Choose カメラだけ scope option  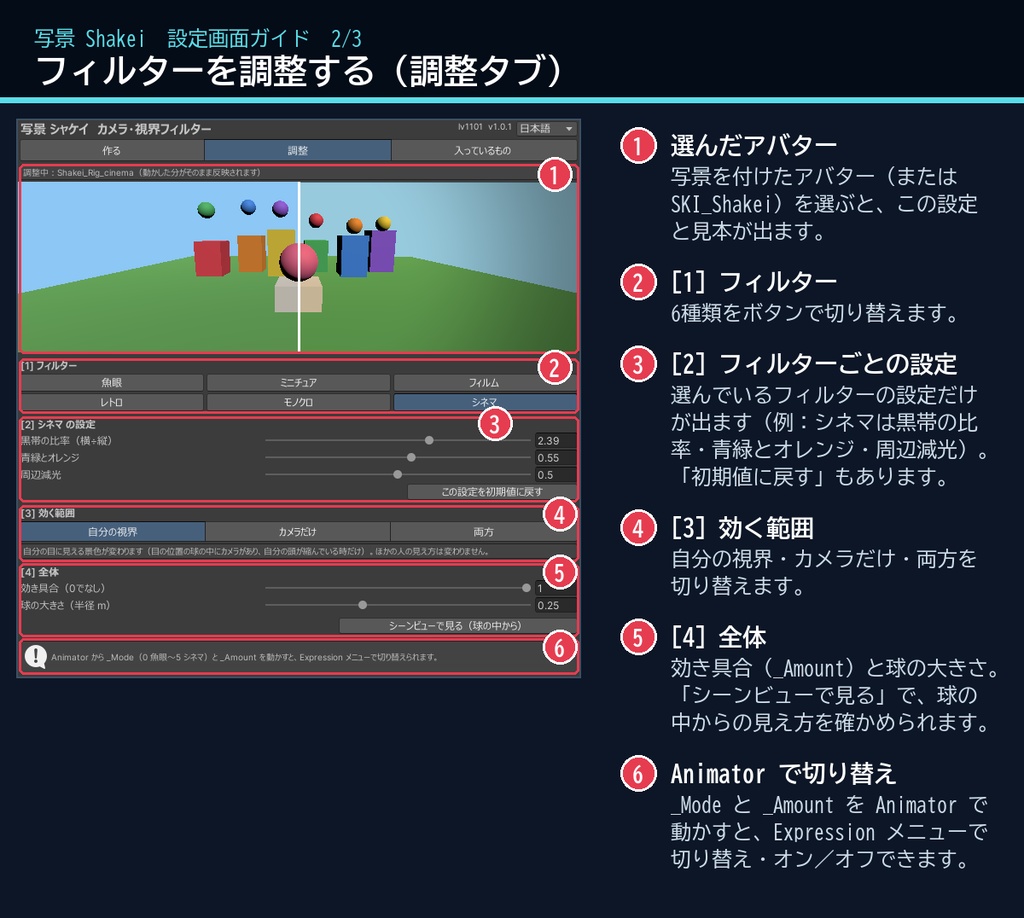tap(298, 531)
